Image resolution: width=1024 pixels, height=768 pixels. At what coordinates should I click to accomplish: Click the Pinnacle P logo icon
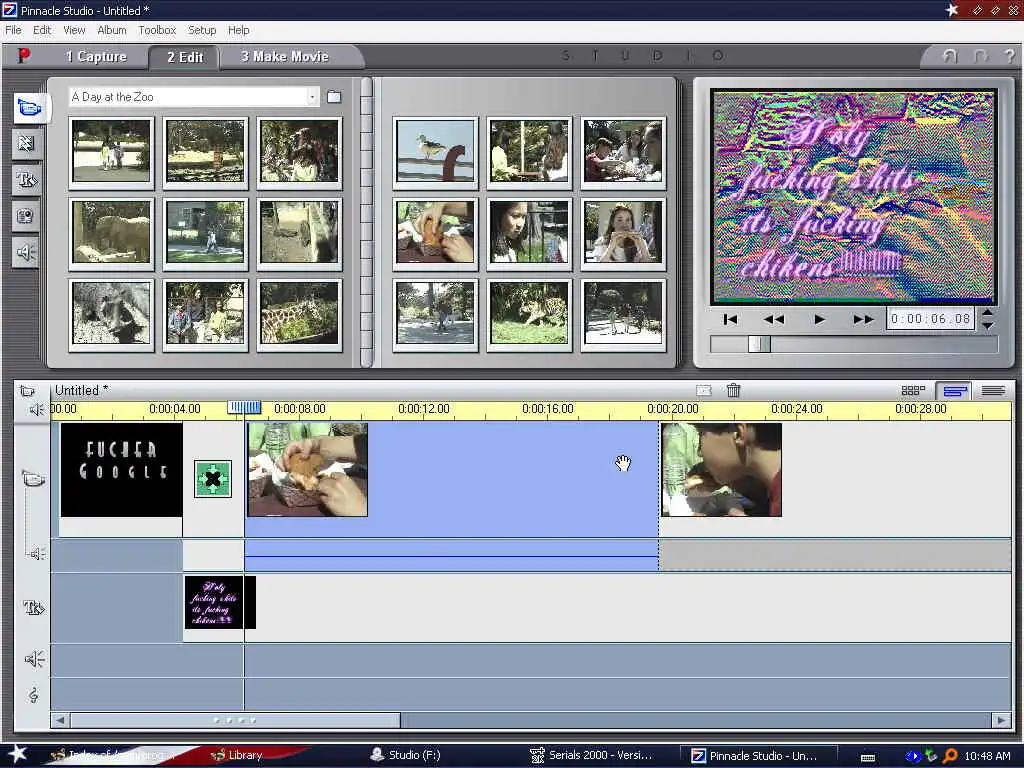pyautogui.click(x=24, y=56)
